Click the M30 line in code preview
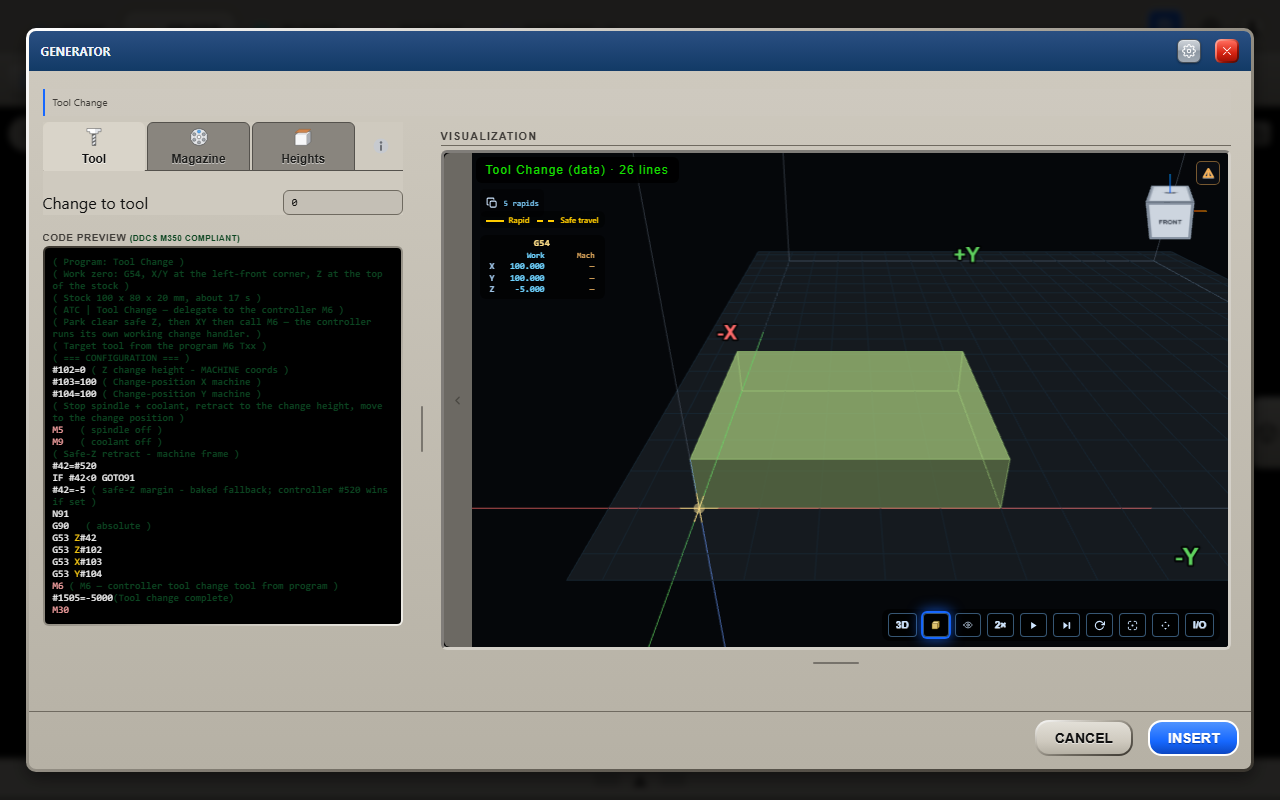Image resolution: width=1280 pixels, height=800 pixels. tap(60, 610)
